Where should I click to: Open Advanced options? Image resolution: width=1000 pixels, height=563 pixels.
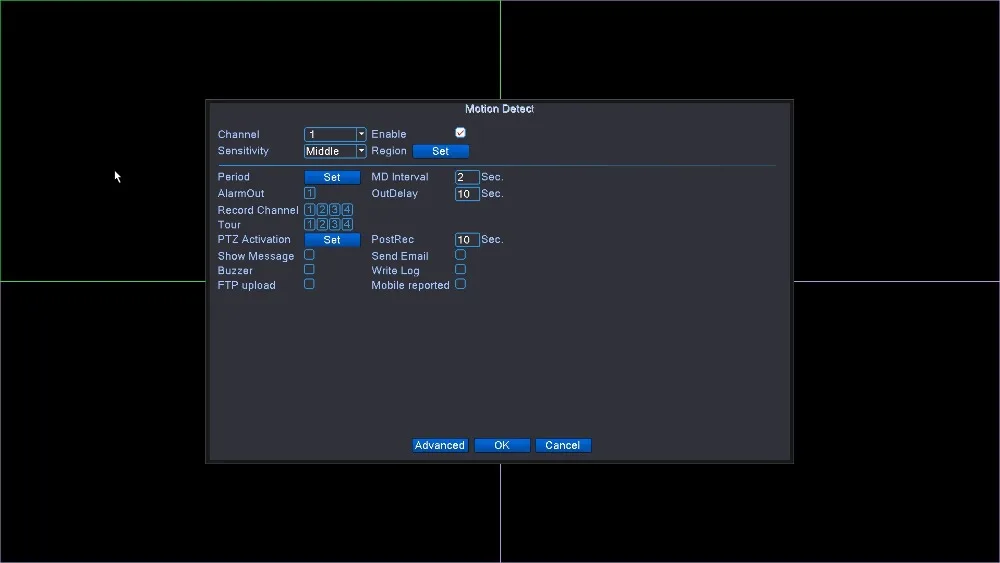pyautogui.click(x=440, y=445)
